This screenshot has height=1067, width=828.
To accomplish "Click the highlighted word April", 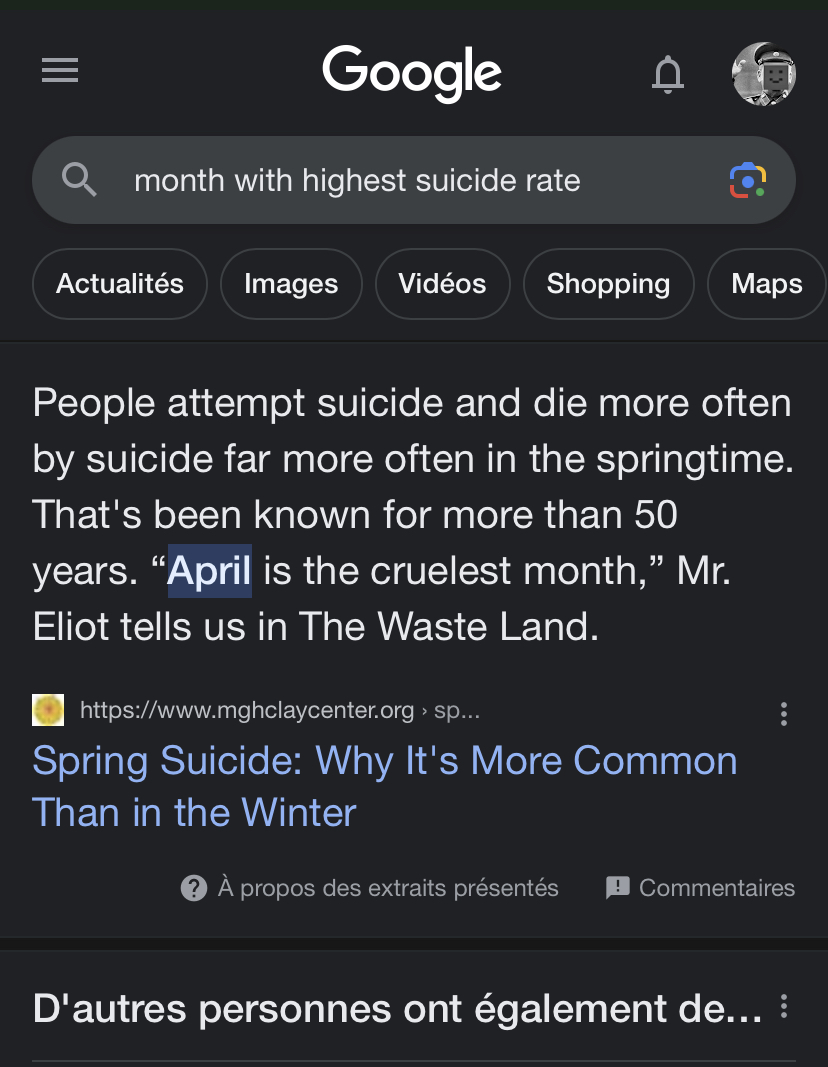I will click(210, 570).
